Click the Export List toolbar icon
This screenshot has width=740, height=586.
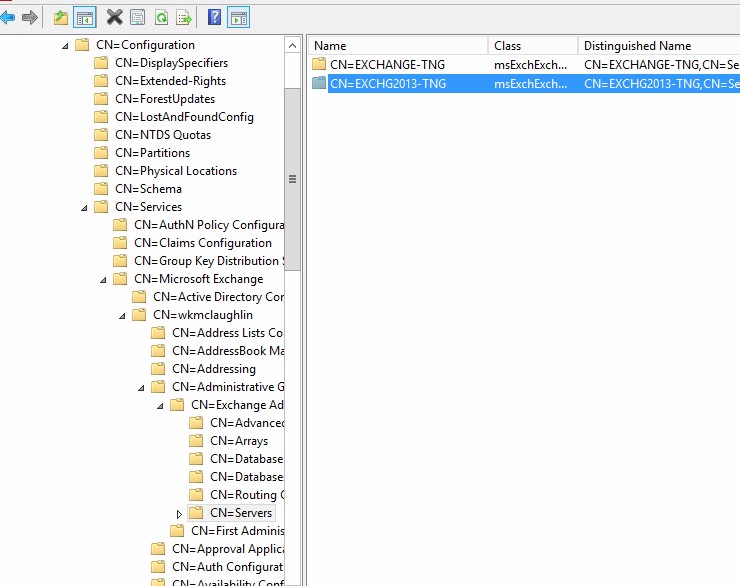coord(184,18)
